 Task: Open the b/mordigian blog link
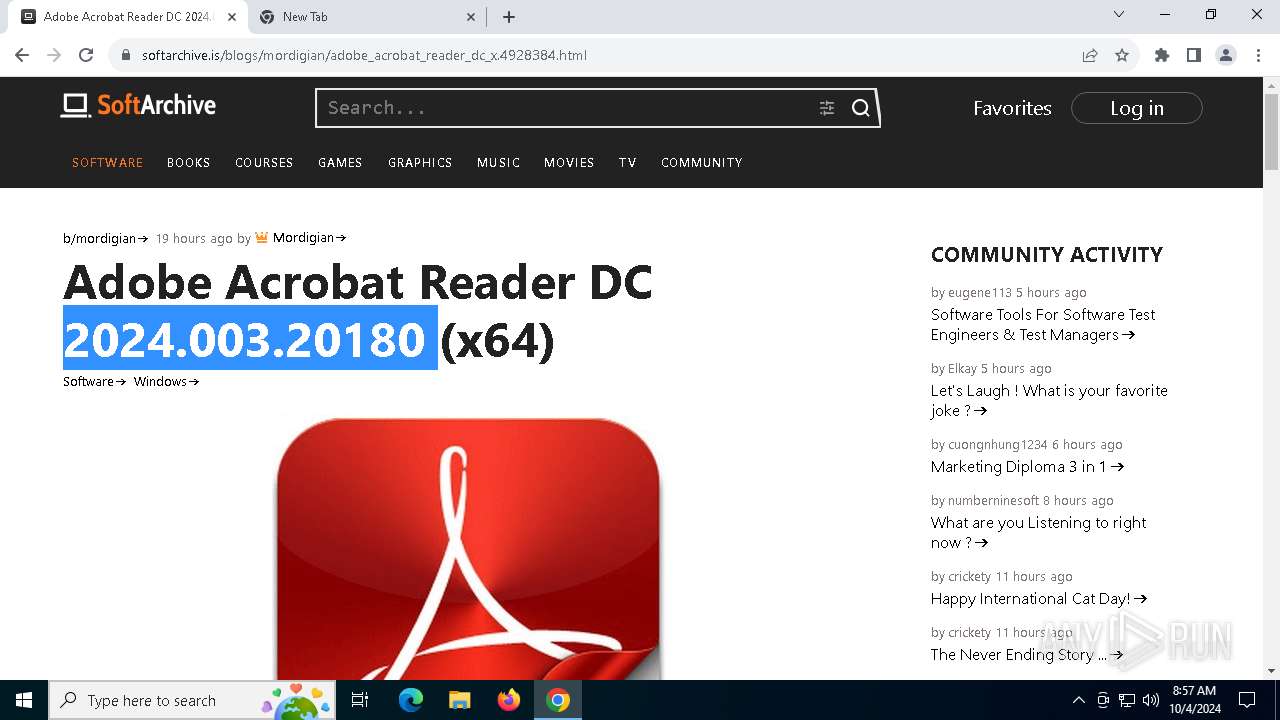106,238
